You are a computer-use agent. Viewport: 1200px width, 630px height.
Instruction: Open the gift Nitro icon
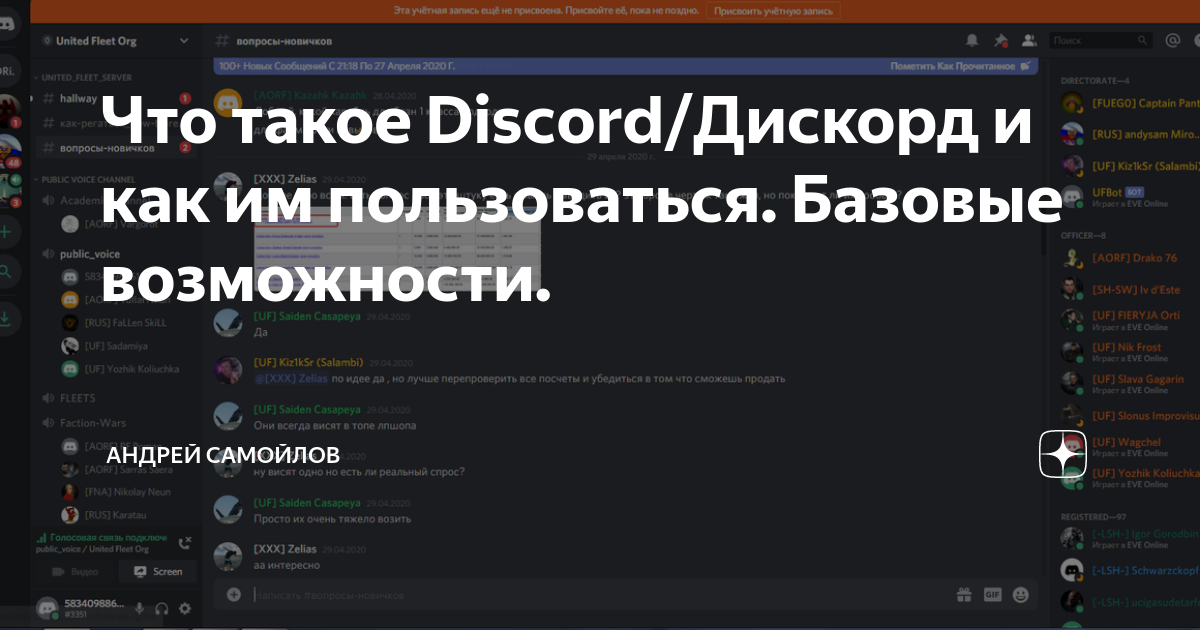click(964, 594)
